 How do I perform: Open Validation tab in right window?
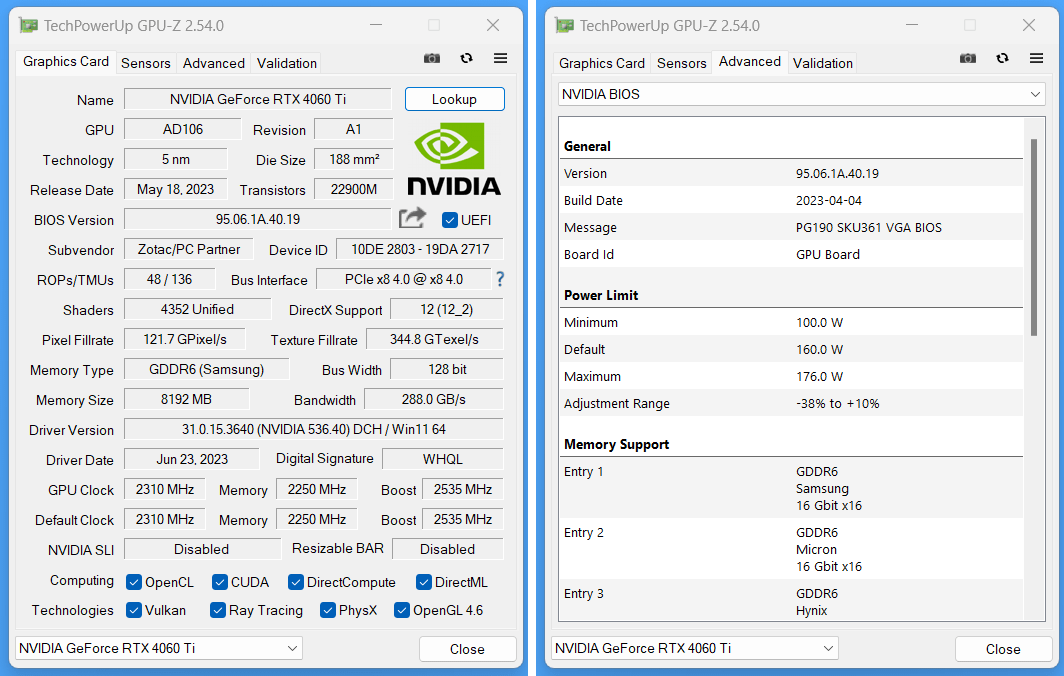[822, 63]
